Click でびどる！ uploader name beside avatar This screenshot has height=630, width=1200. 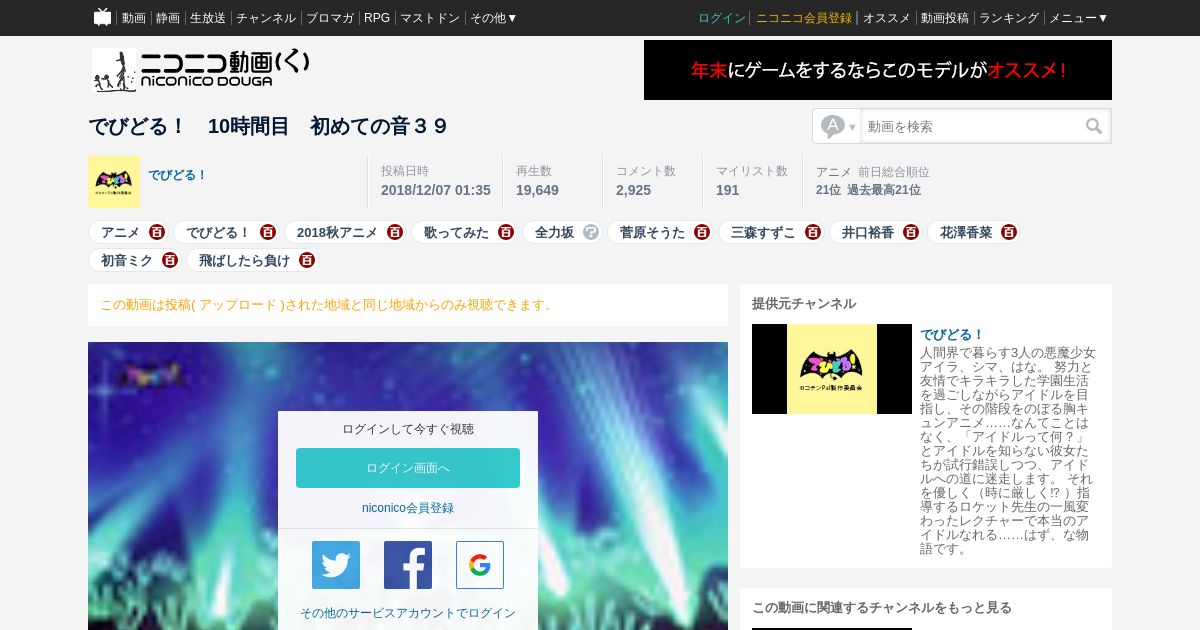coord(178,175)
